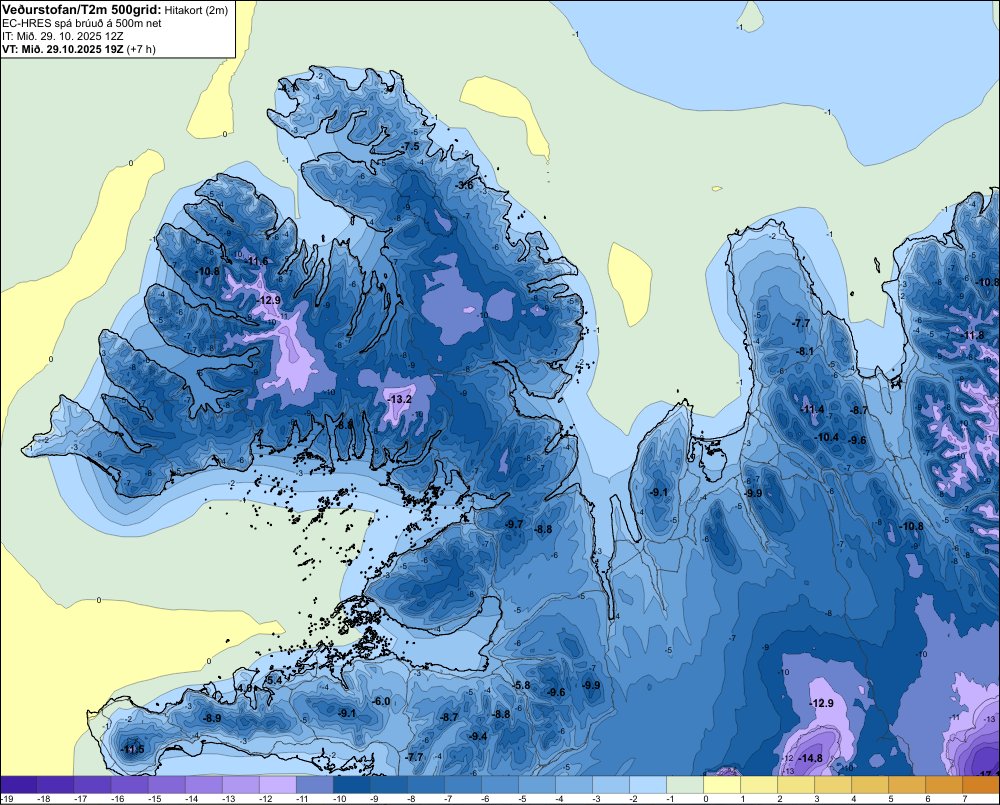Select the -11.4 temperature label
The image size is (1000, 805).
(x=812, y=410)
